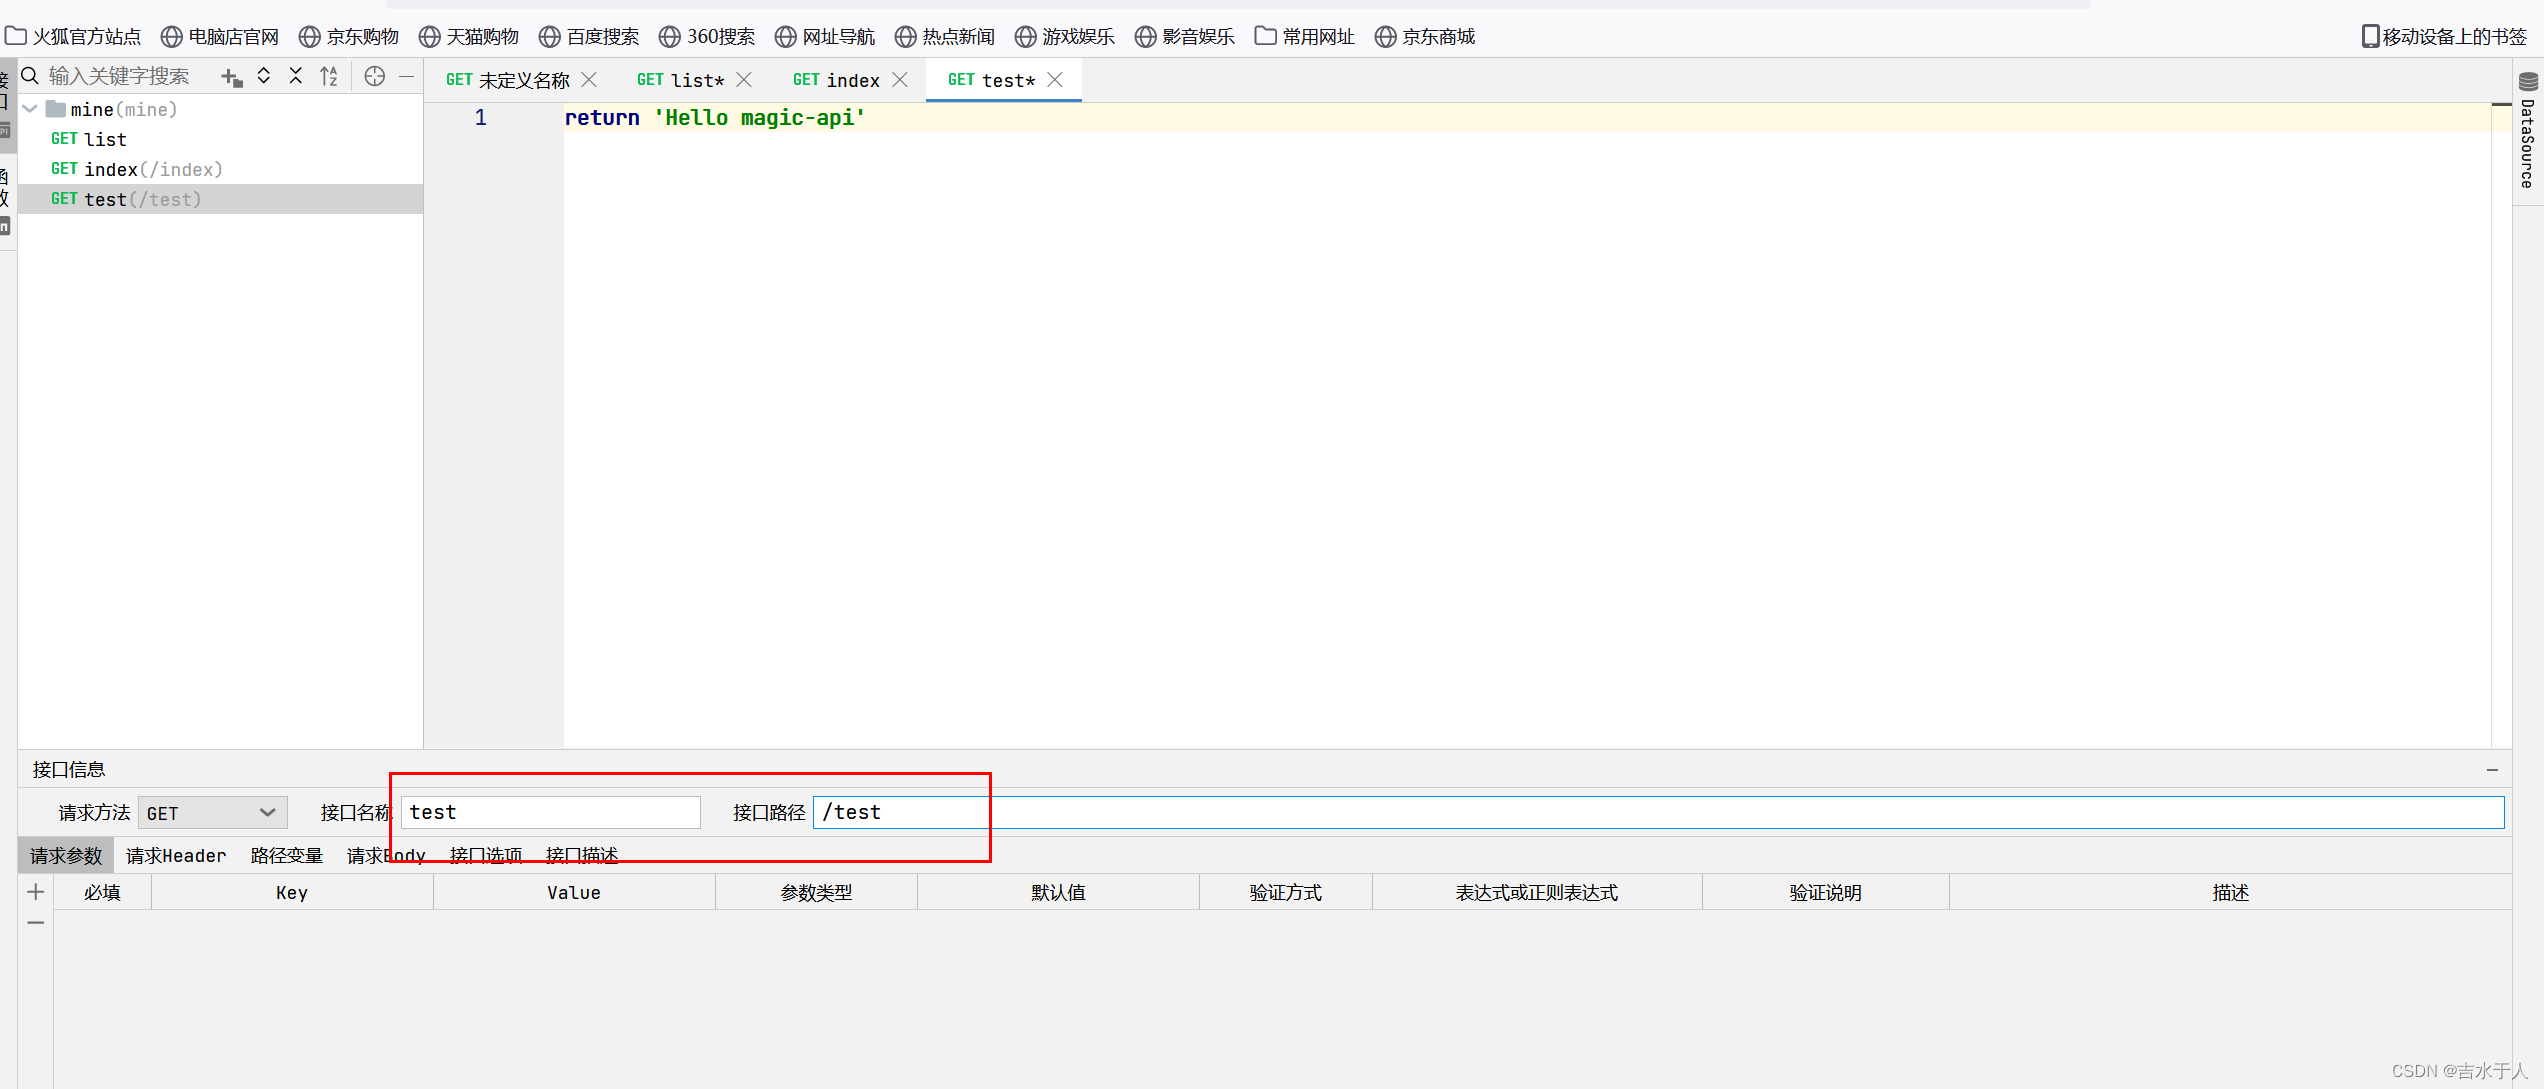
Task: Select GET index in the API tree
Action: coord(136,169)
